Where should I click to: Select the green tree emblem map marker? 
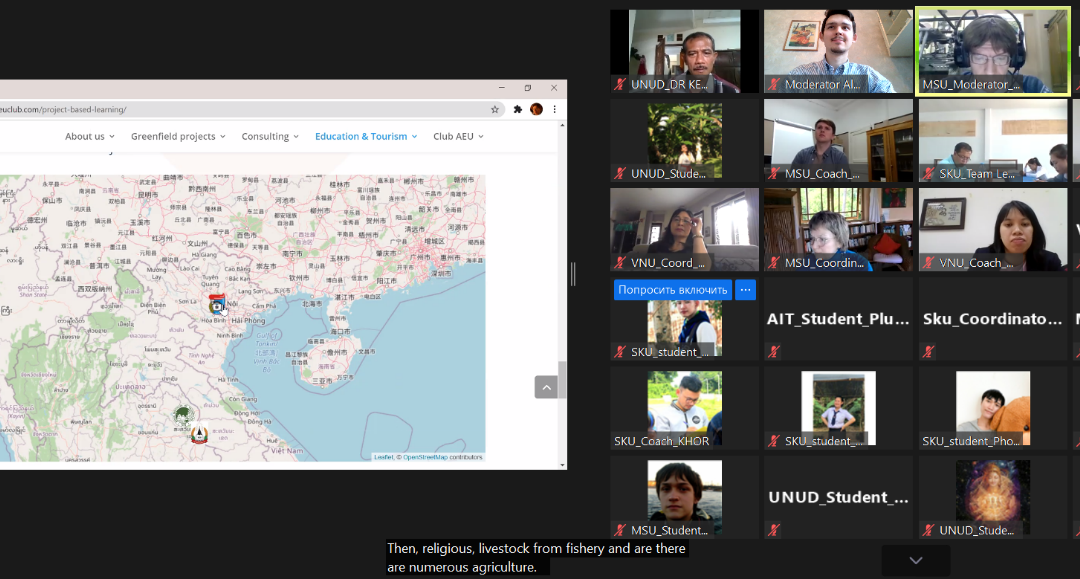pos(183,414)
